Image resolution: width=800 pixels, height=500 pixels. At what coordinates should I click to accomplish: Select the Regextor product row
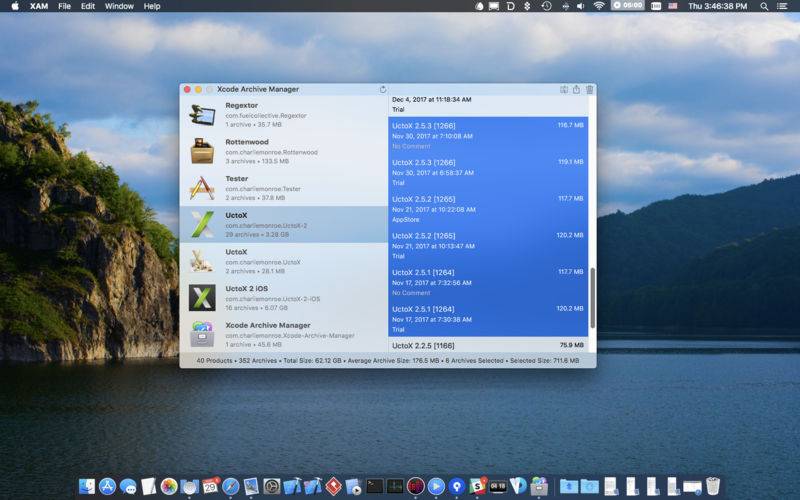(x=284, y=114)
